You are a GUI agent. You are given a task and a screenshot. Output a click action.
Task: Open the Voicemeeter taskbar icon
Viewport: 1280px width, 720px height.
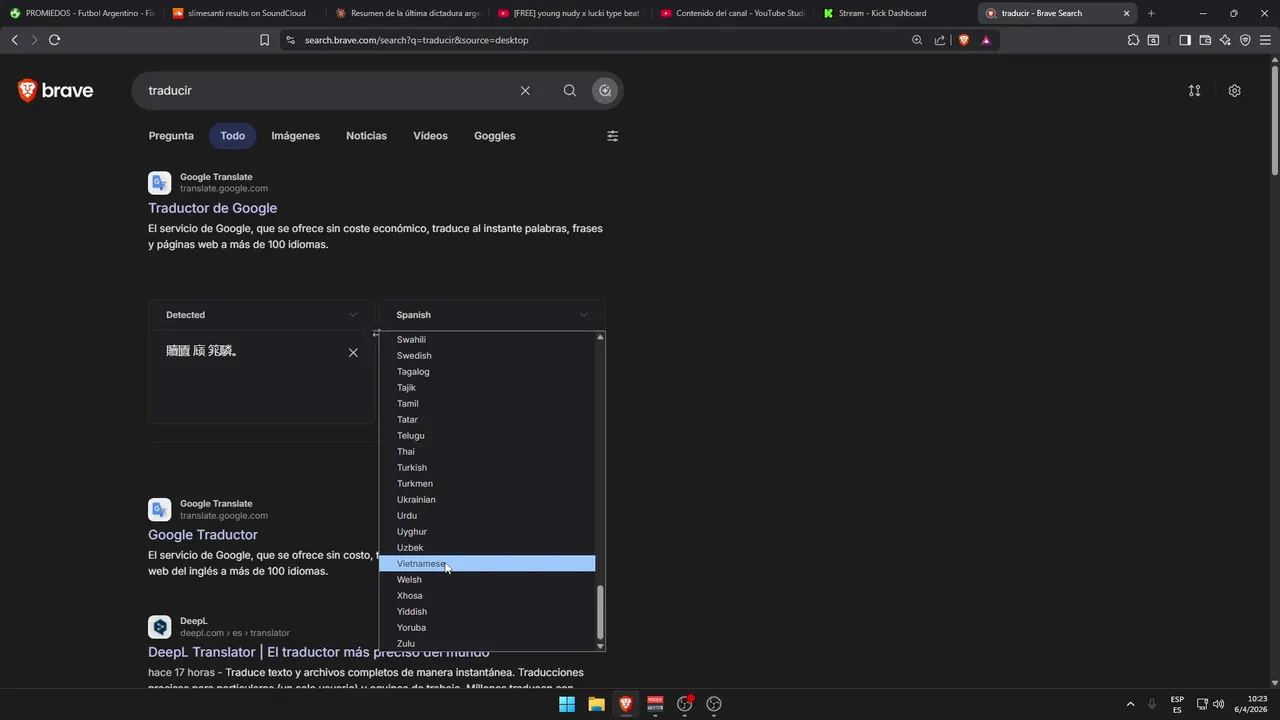pyautogui.click(x=655, y=704)
